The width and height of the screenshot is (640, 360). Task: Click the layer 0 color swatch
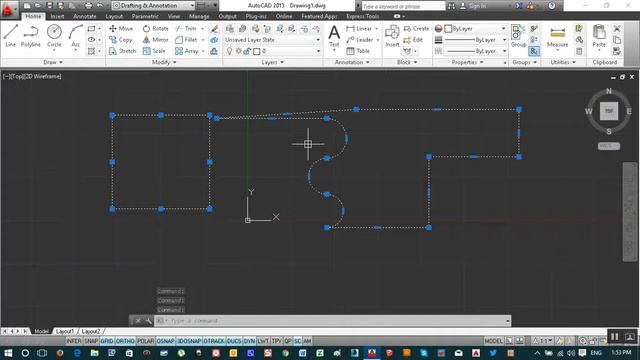click(257, 51)
